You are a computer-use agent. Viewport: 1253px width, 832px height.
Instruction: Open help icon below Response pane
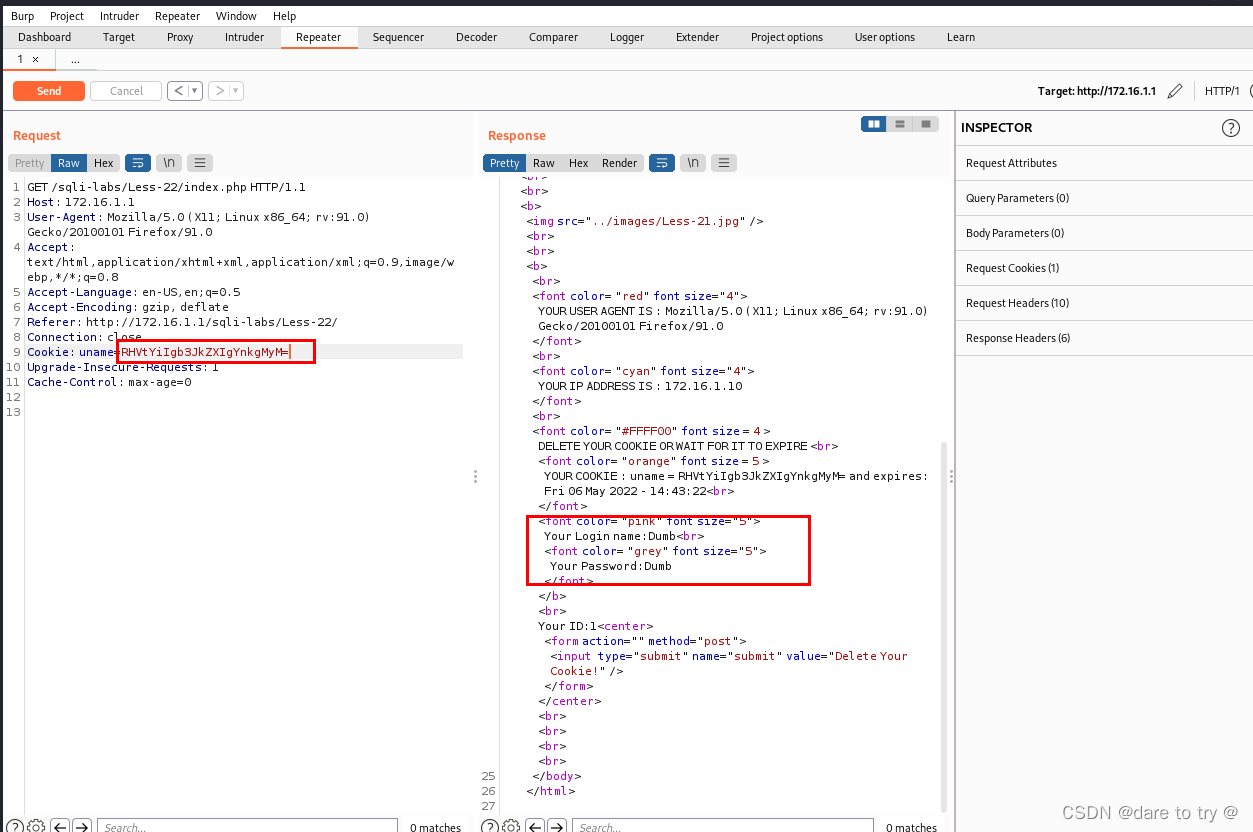click(490, 827)
